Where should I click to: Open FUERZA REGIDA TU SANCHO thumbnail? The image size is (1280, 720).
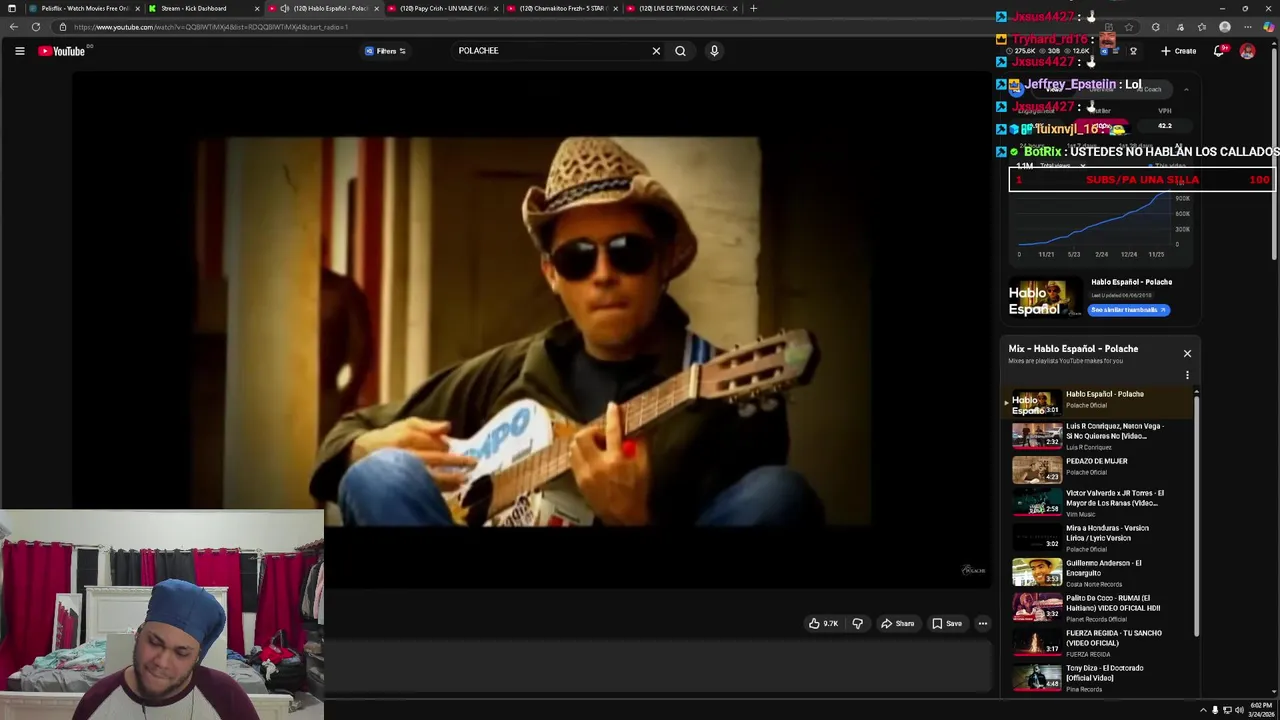click(1037, 642)
